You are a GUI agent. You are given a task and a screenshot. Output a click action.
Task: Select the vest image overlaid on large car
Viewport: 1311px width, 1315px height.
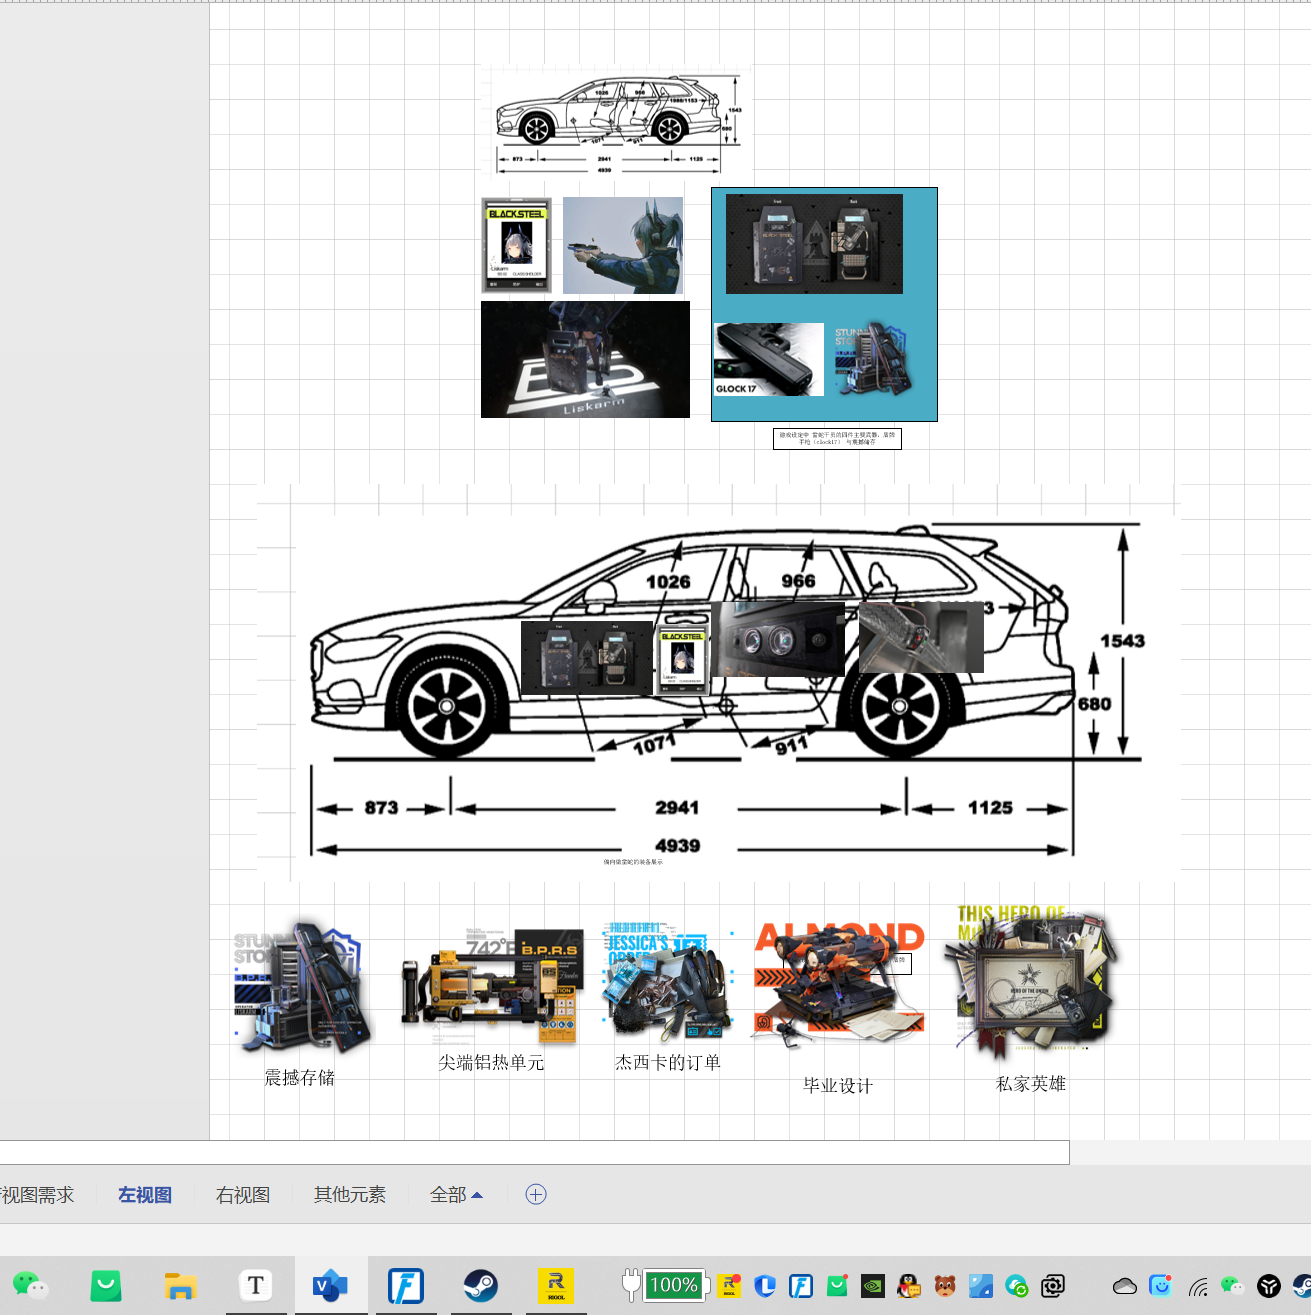pos(587,658)
